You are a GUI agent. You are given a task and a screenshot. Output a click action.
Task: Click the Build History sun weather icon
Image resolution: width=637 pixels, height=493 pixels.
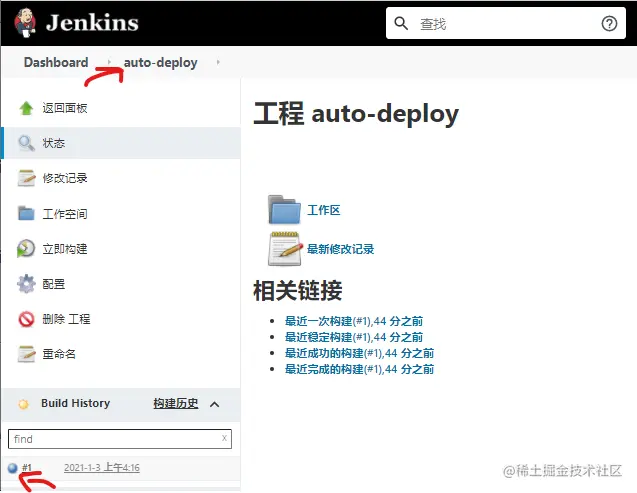tap(24, 404)
